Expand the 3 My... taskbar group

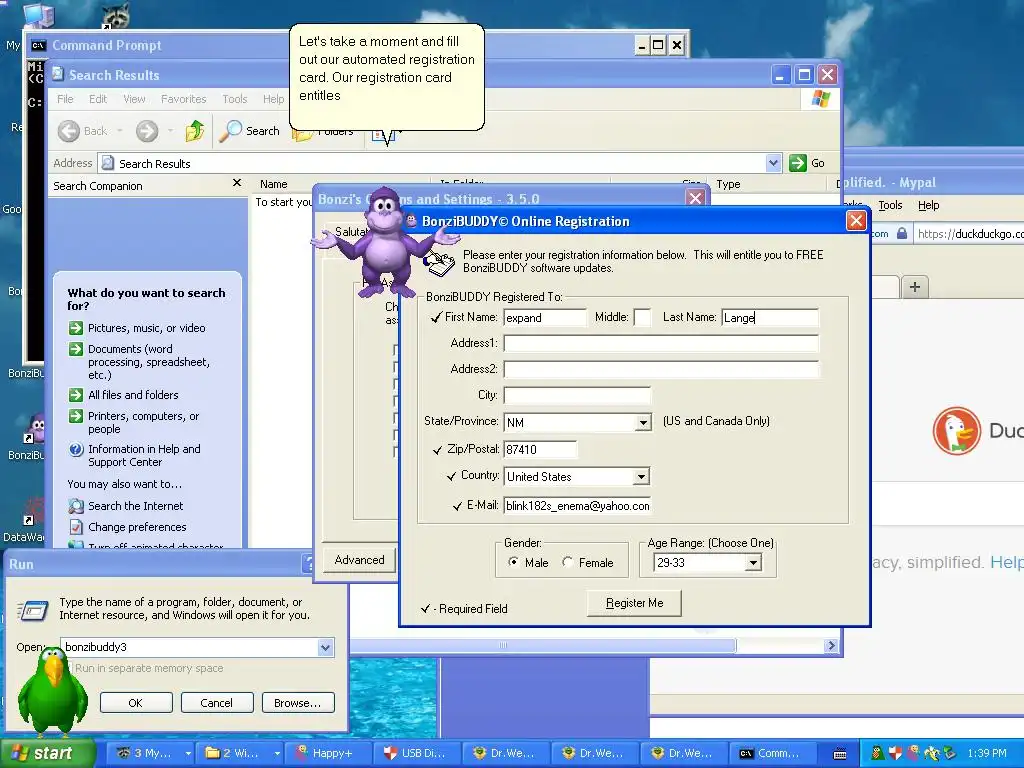pos(188,753)
